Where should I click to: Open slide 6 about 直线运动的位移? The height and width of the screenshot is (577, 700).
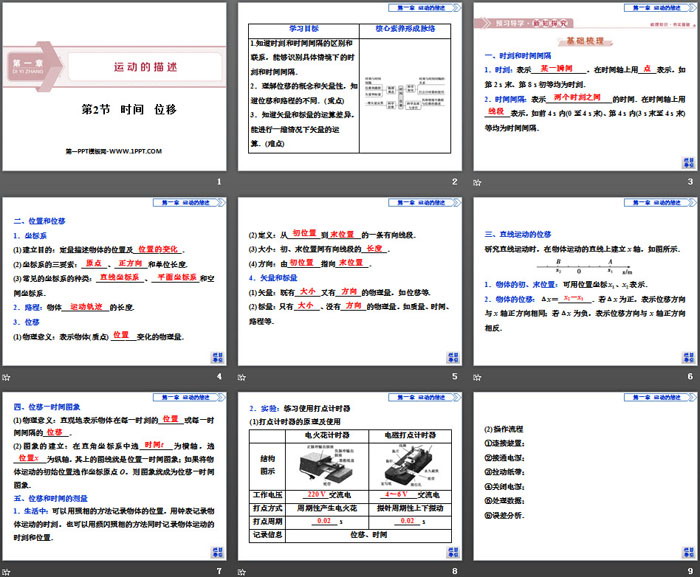tap(585, 282)
